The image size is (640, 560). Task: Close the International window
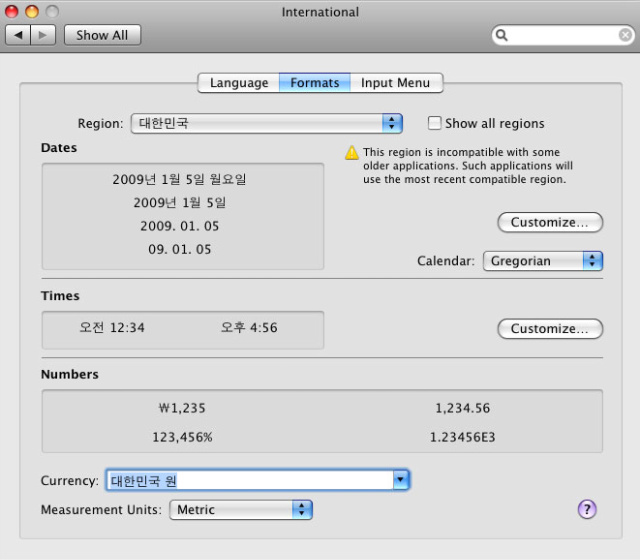click(12, 11)
